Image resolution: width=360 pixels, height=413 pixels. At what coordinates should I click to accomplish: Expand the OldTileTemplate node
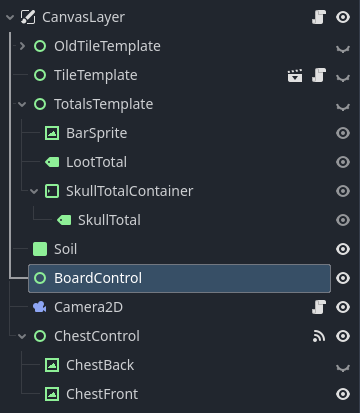22,46
